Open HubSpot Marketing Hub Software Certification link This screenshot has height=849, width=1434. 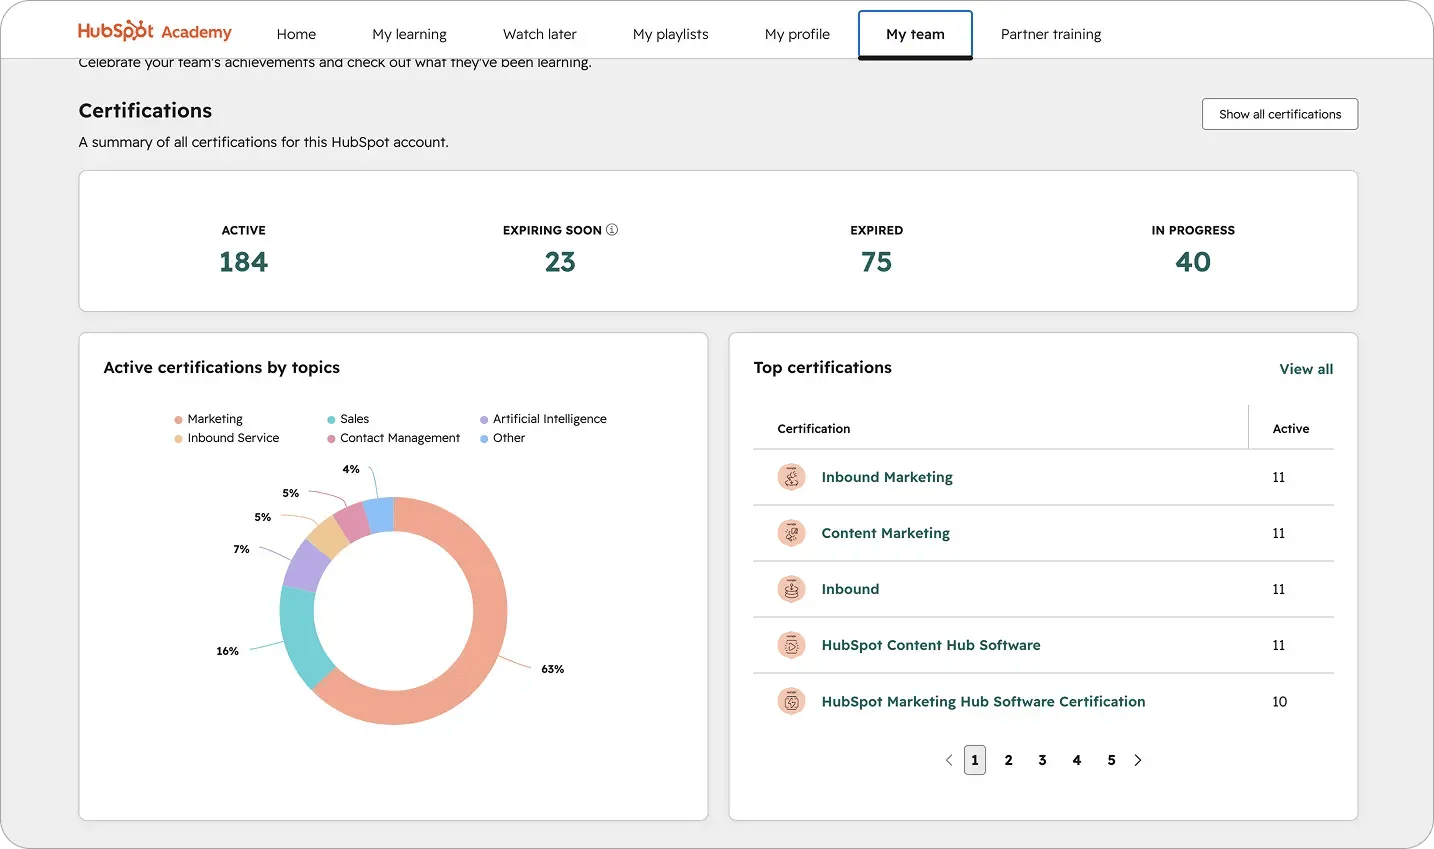pyautogui.click(x=984, y=701)
